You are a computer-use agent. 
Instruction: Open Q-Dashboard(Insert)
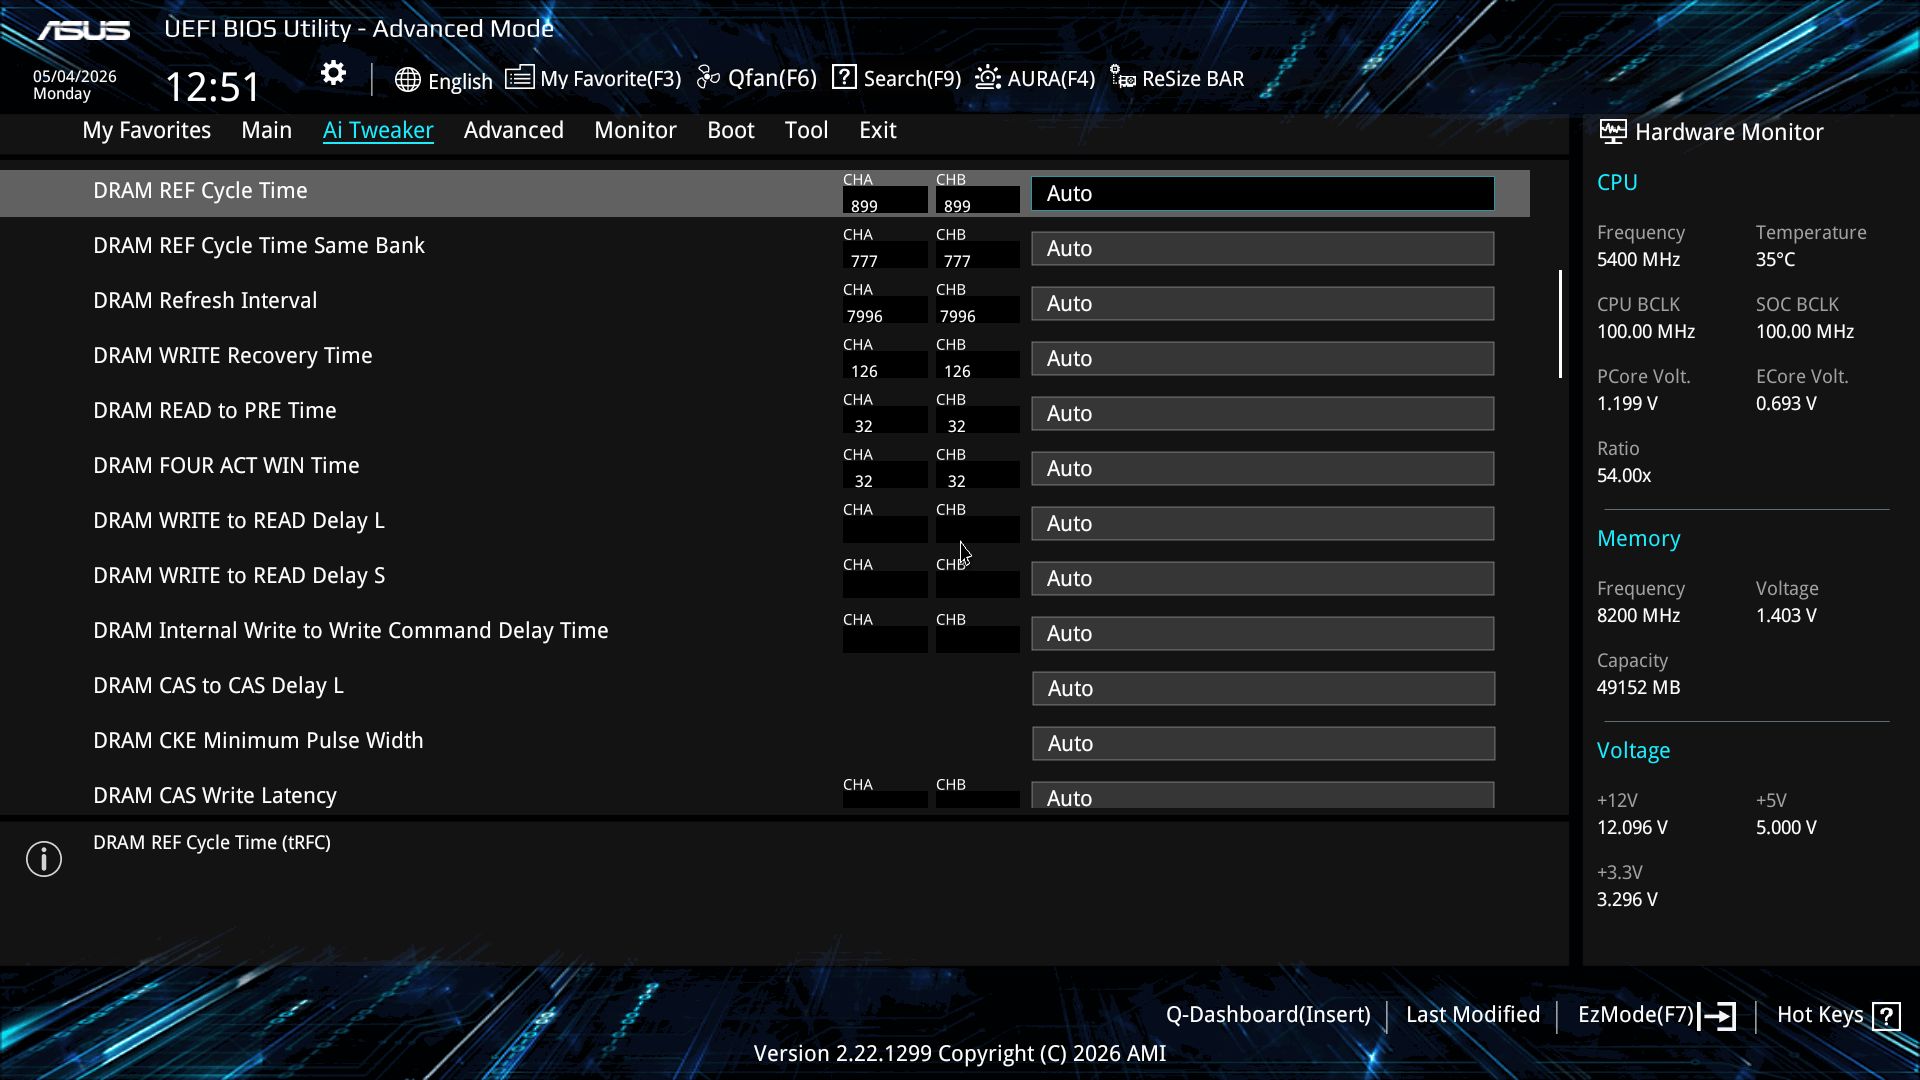coord(1268,1014)
